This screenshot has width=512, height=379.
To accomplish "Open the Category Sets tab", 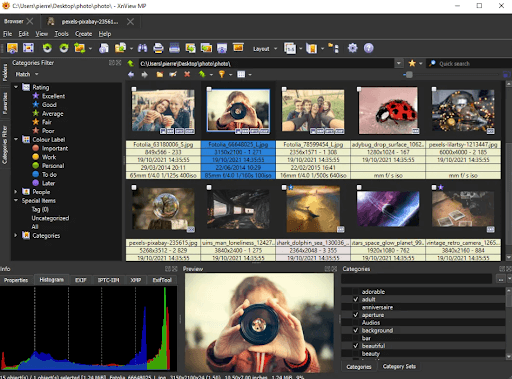I will click(399, 366).
